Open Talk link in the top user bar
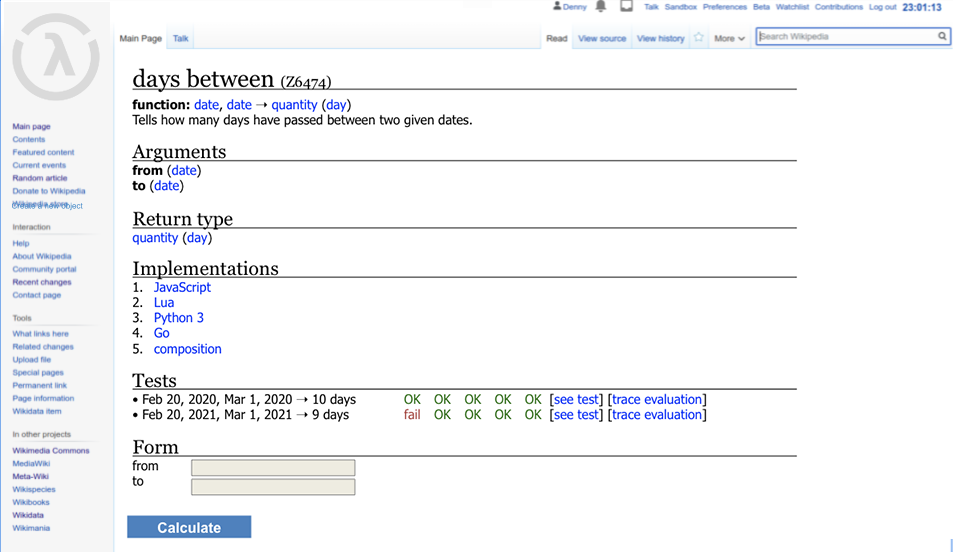 651,7
